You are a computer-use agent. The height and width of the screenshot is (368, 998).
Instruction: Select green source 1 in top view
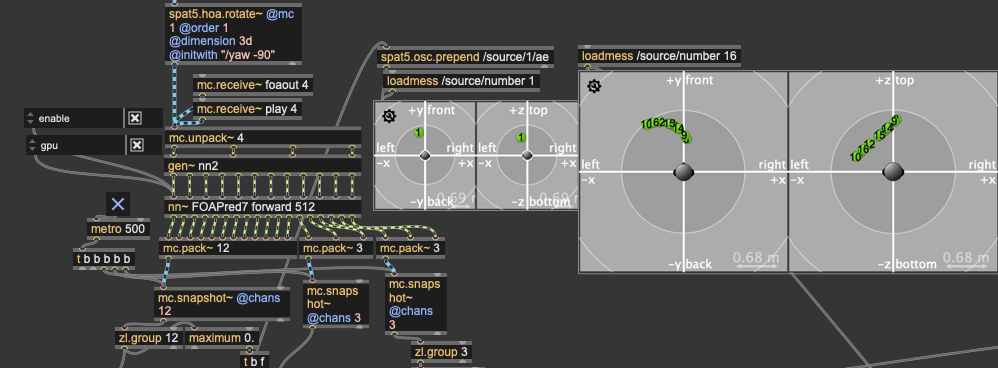[521, 138]
